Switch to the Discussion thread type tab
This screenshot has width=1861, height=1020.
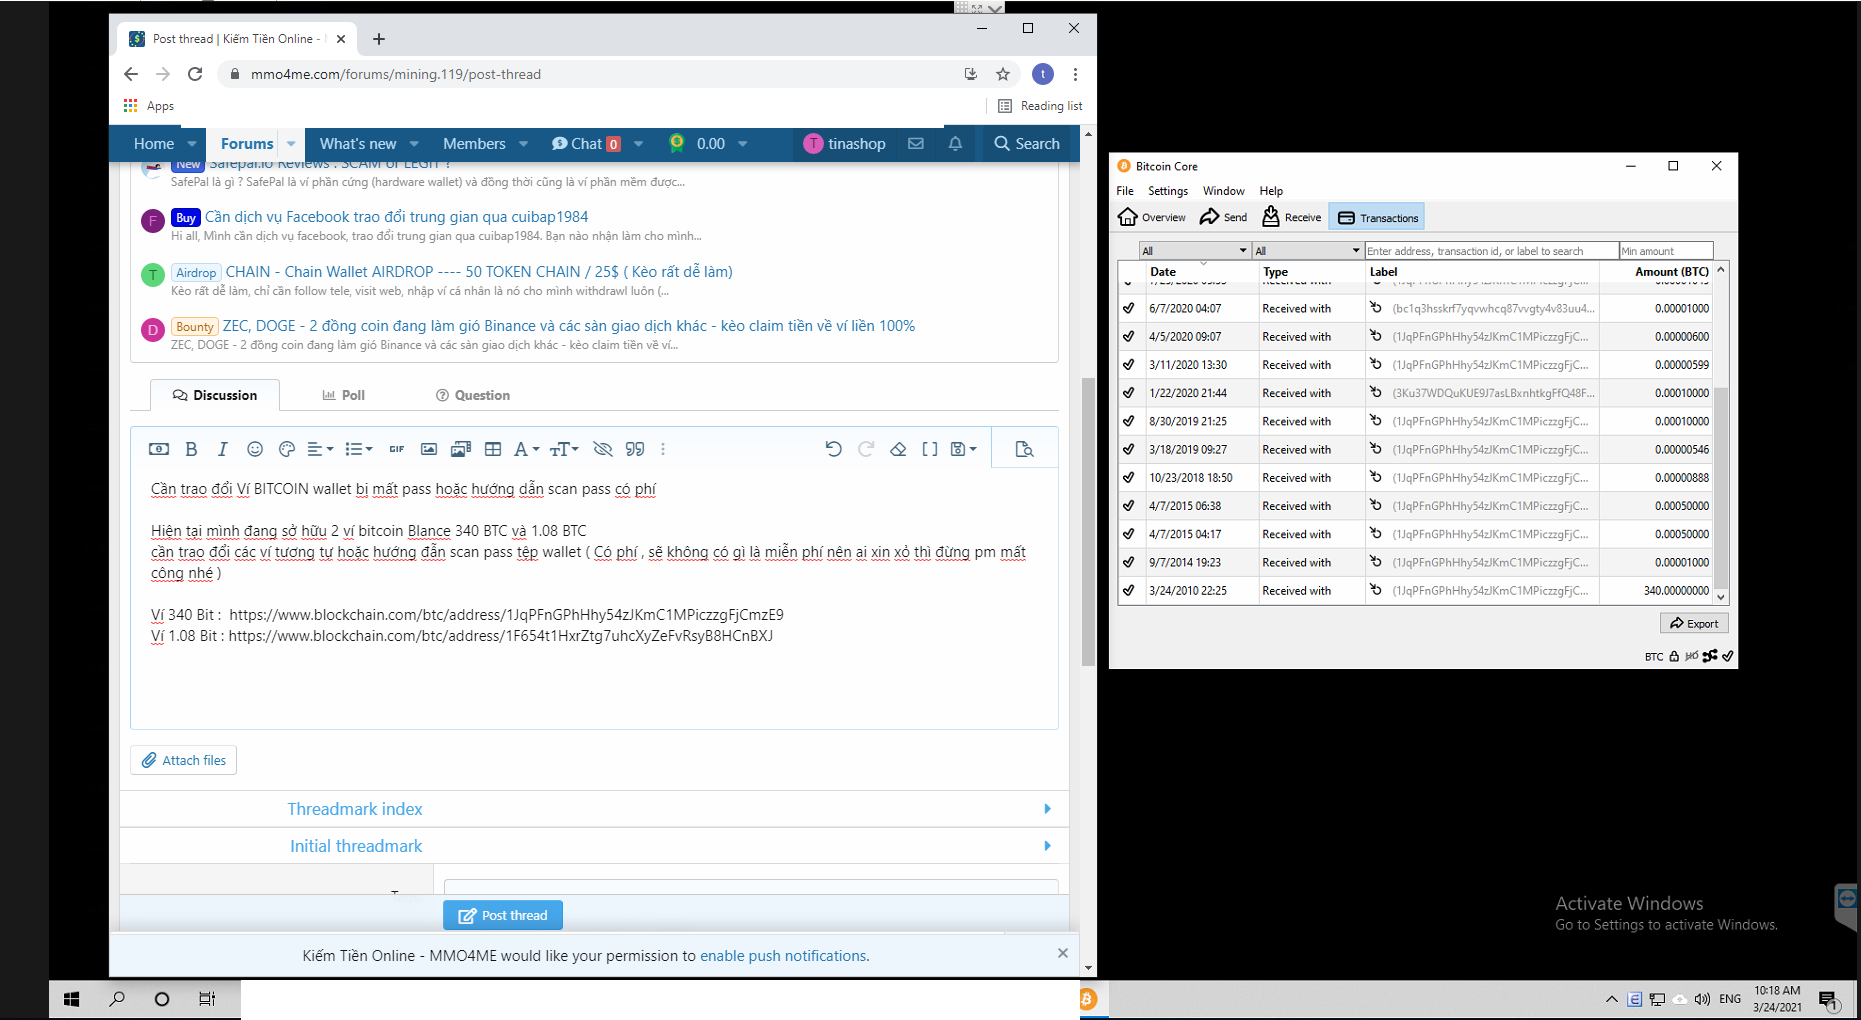[x=215, y=396]
